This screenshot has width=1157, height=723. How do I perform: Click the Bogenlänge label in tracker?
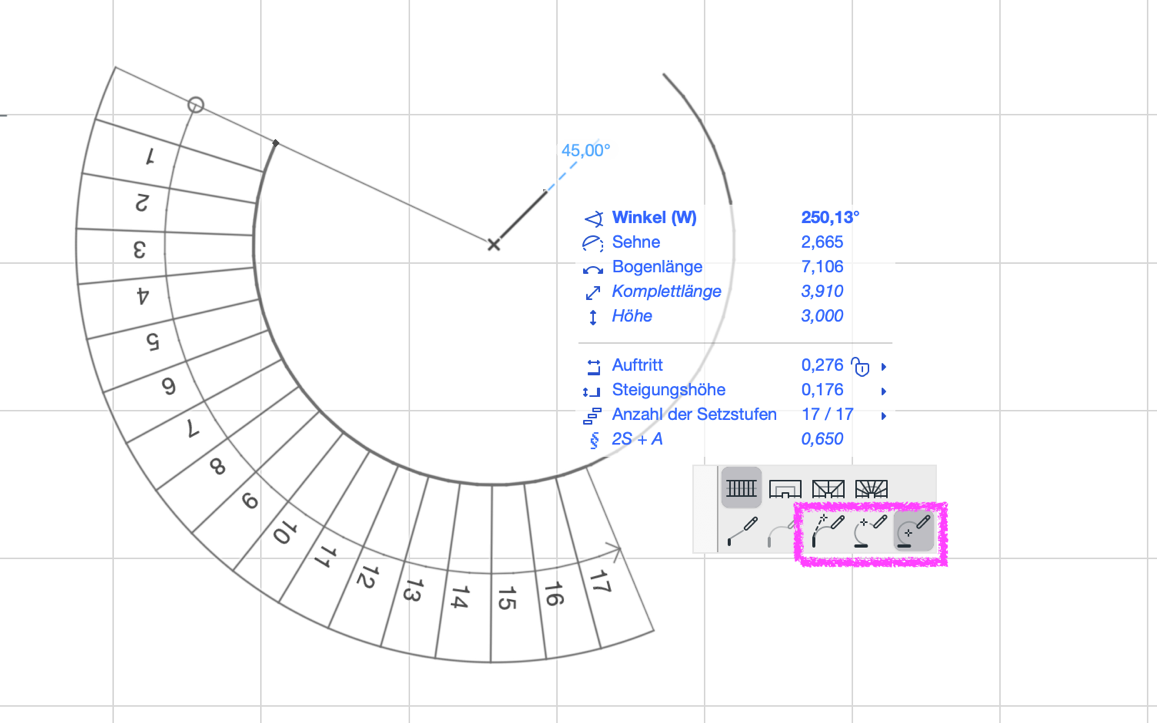click(x=657, y=267)
